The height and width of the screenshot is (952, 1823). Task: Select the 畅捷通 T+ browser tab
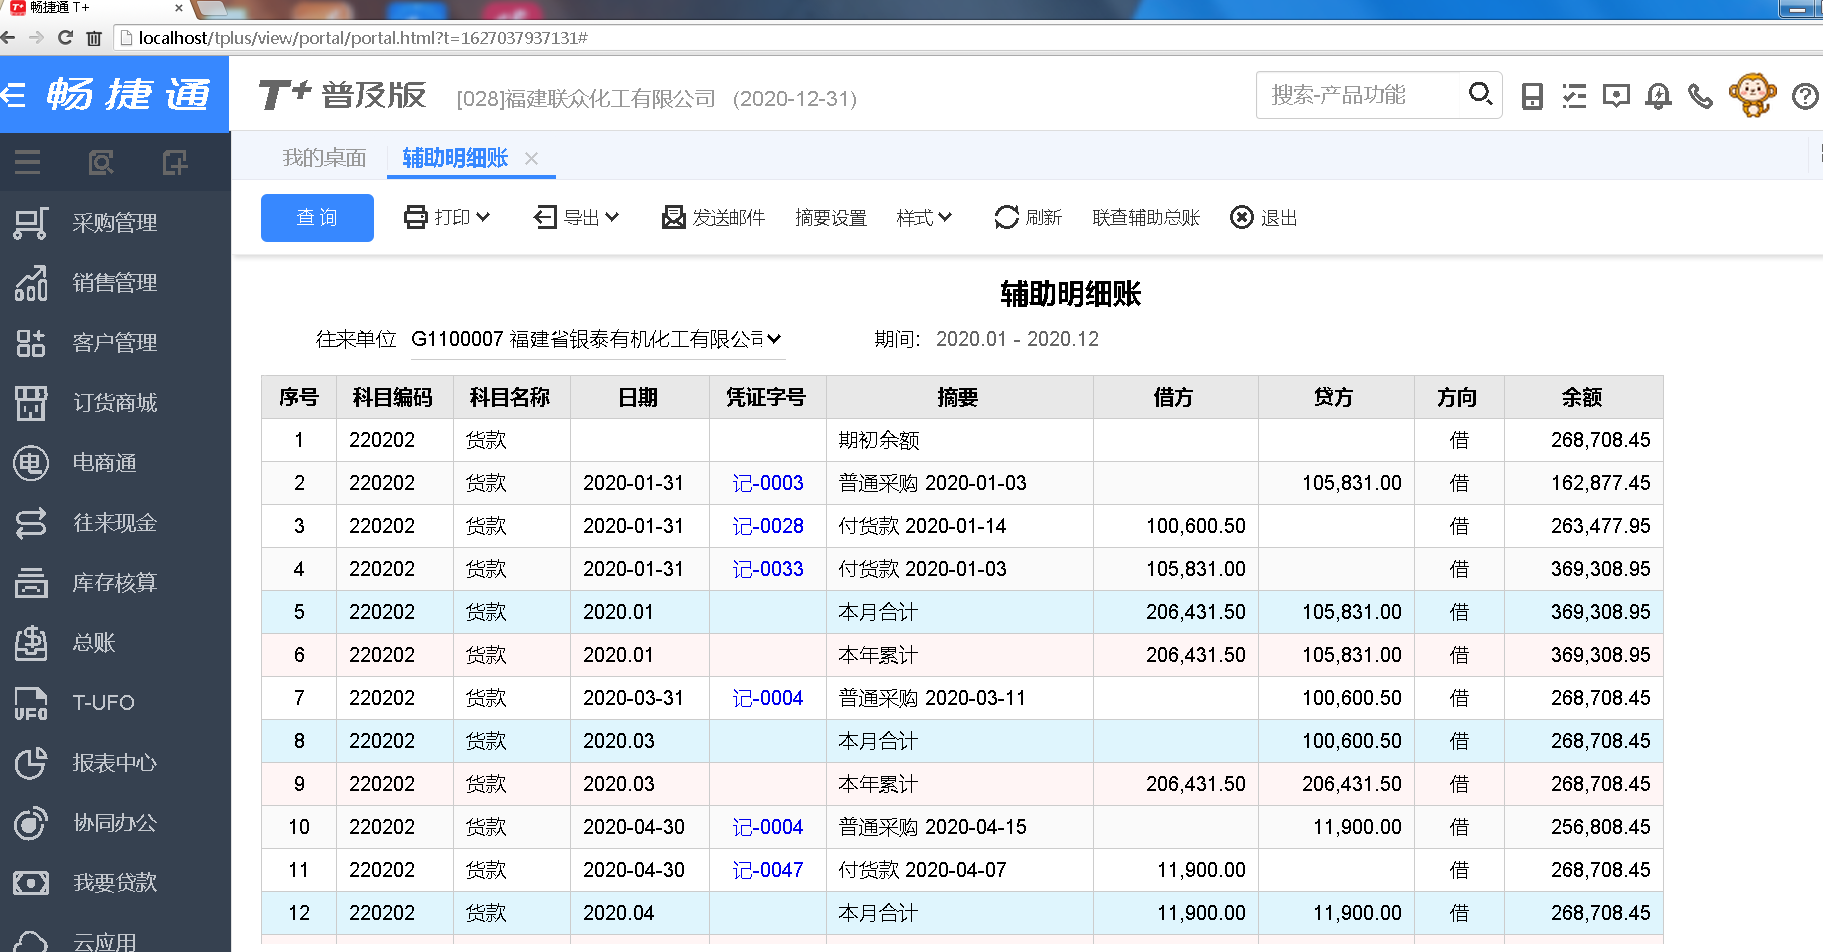[x=95, y=8]
